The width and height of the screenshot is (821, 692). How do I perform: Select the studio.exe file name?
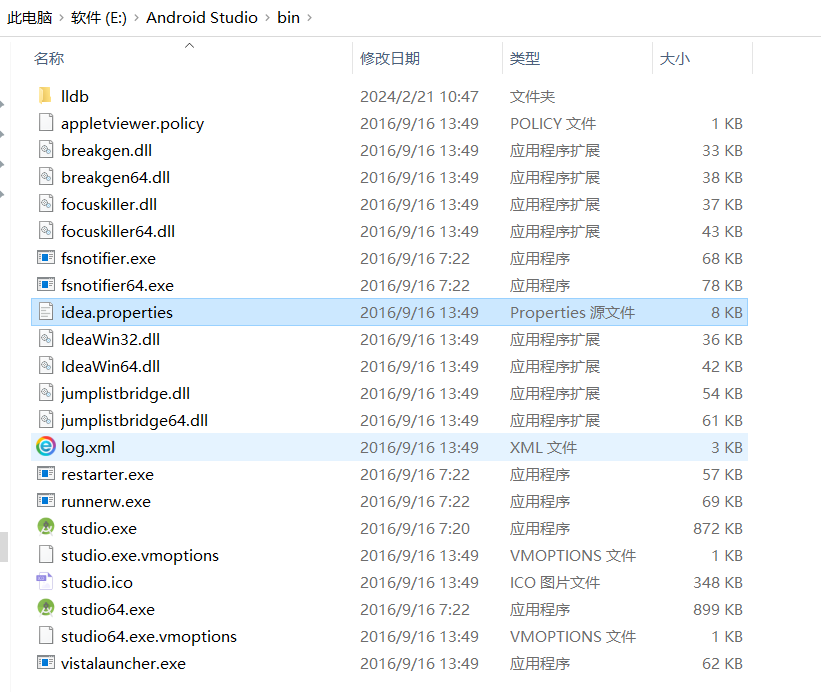click(x=99, y=529)
